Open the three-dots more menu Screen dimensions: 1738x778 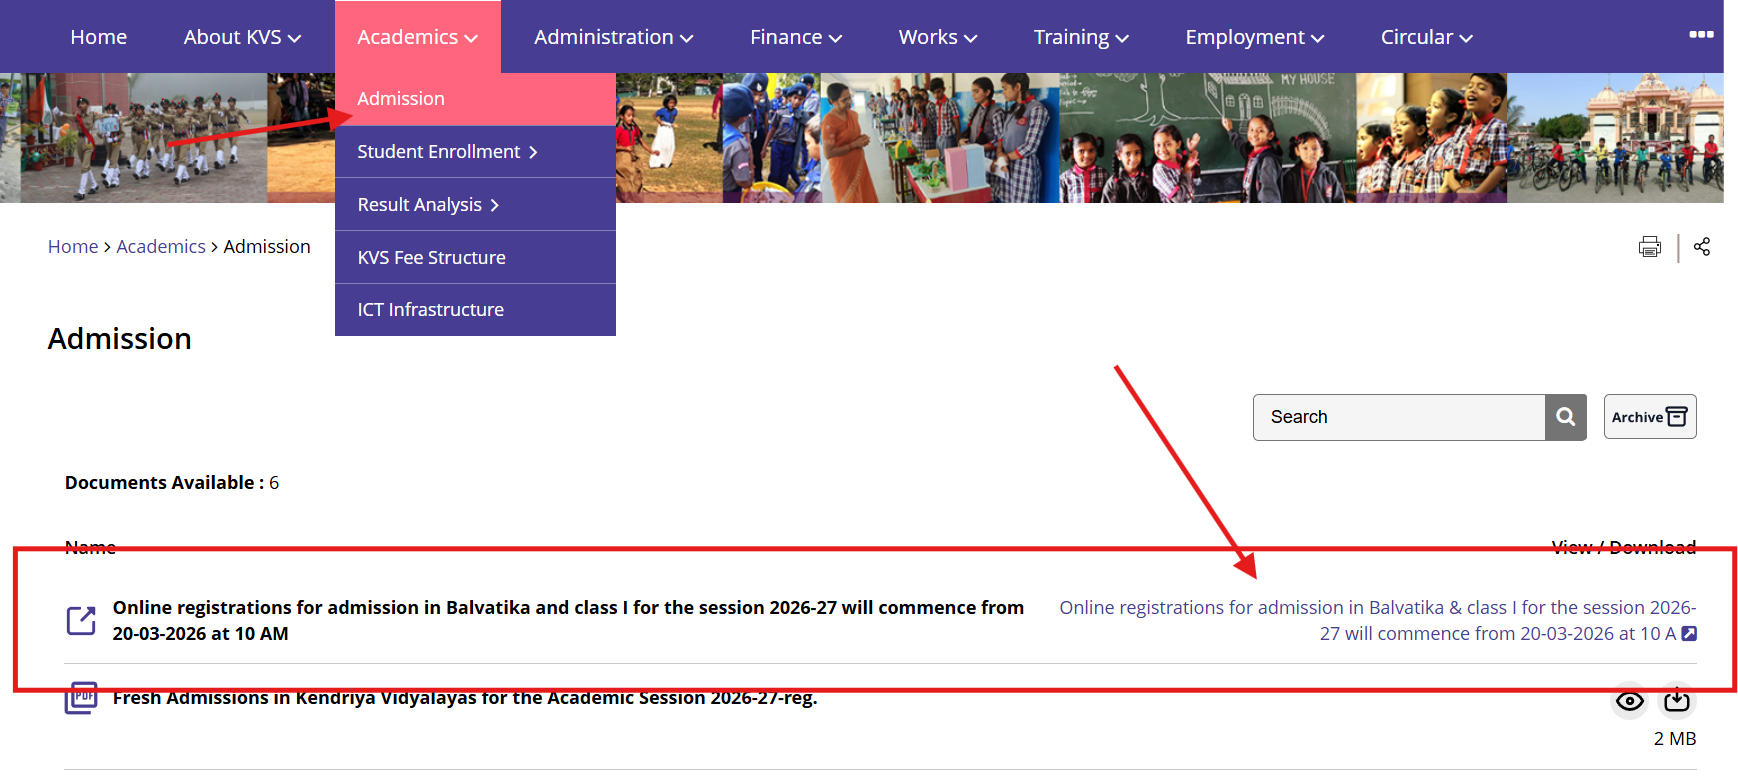[x=1701, y=34]
